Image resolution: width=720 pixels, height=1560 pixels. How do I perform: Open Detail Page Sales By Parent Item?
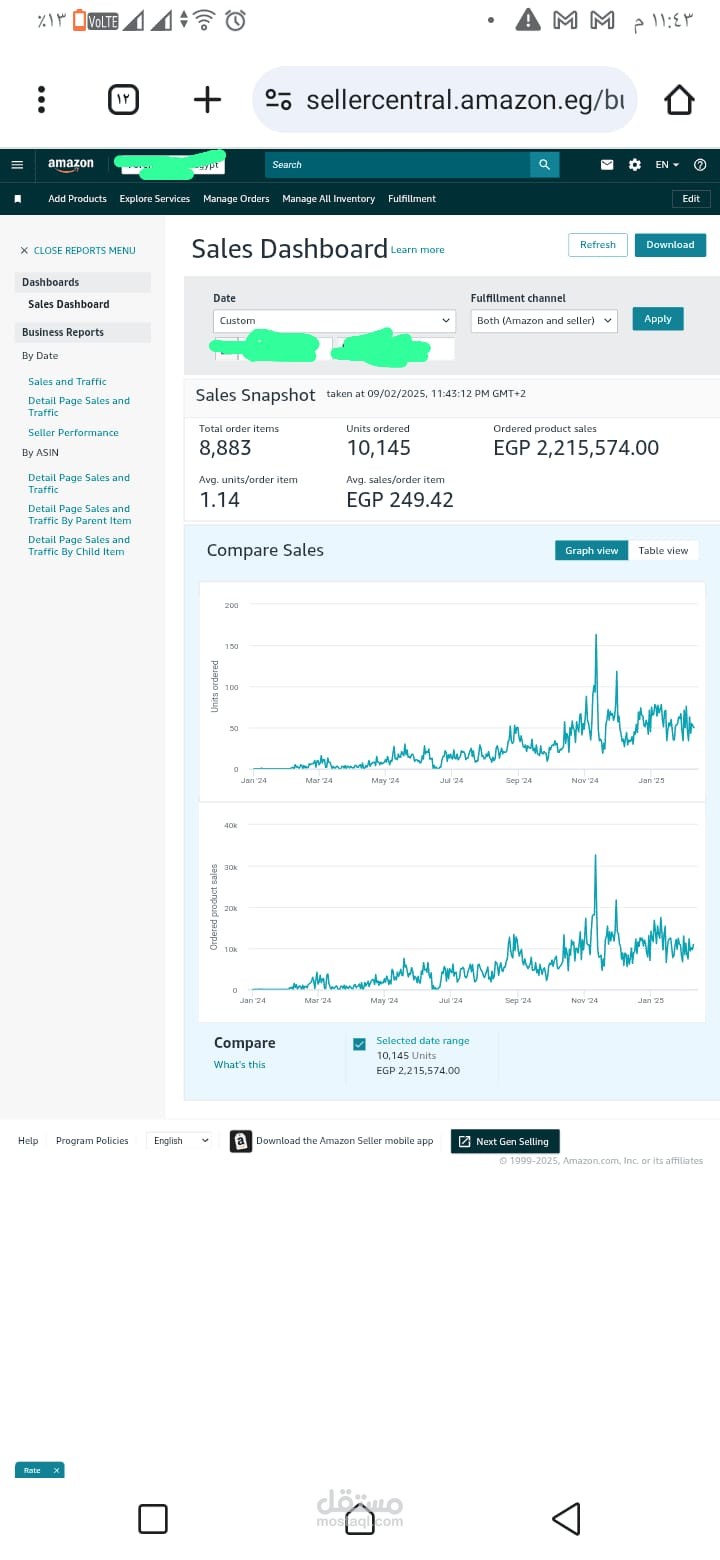[x=80, y=515]
